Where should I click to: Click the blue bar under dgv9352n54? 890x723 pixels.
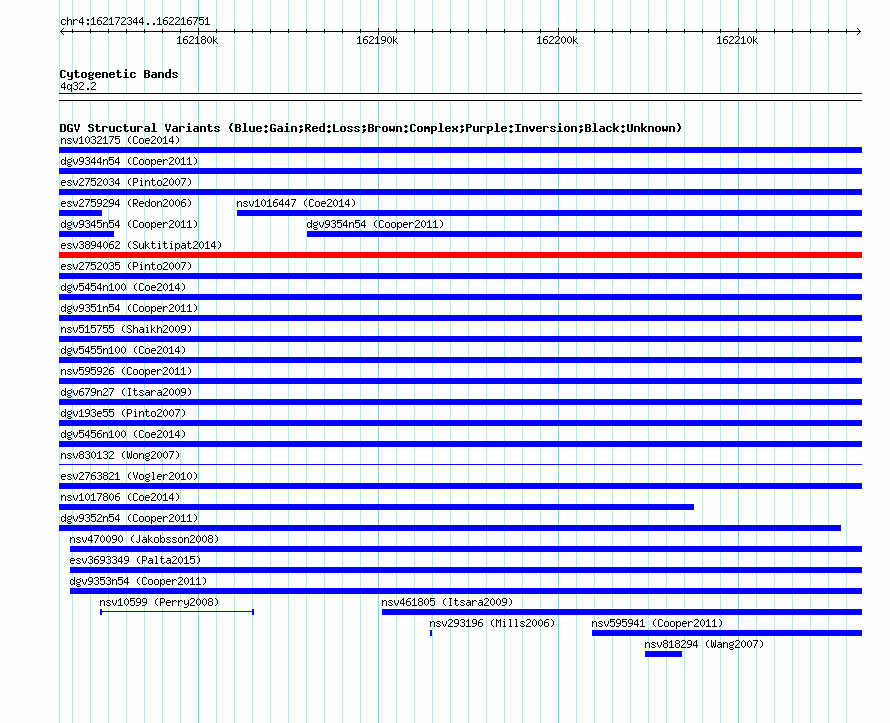tap(450, 528)
